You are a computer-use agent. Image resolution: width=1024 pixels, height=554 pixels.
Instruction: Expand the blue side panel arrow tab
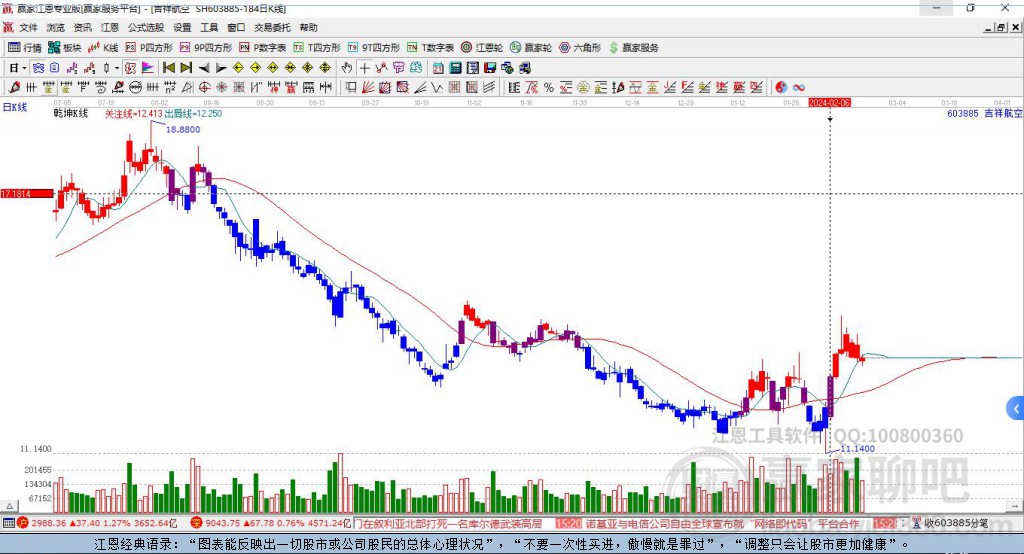[x=1016, y=409]
